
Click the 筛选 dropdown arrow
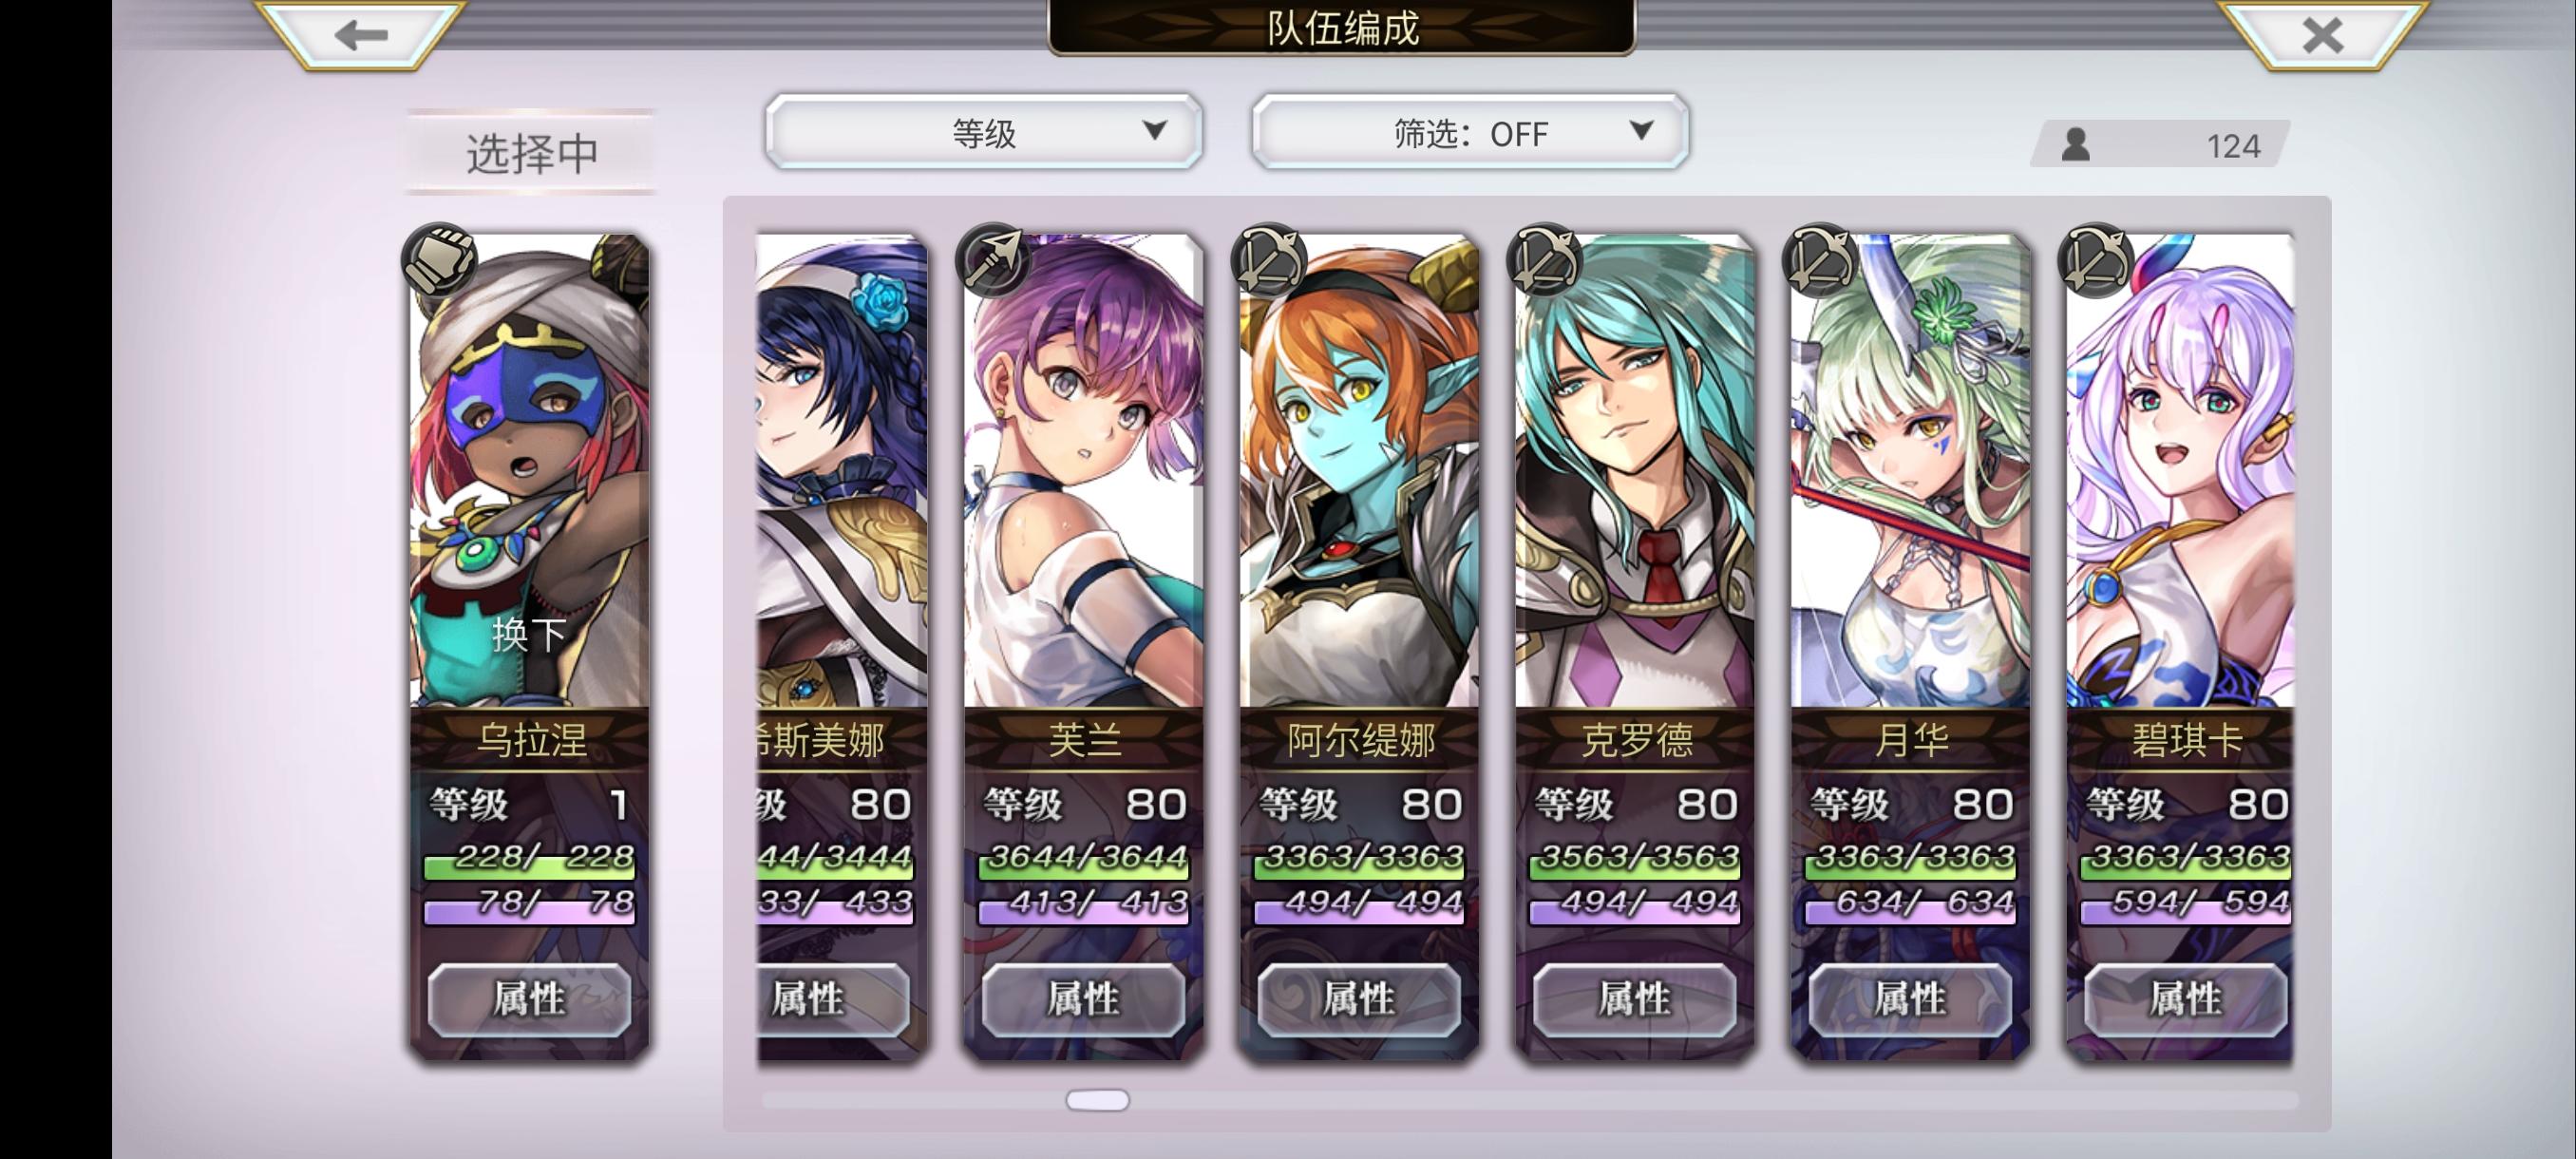(x=1641, y=130)
